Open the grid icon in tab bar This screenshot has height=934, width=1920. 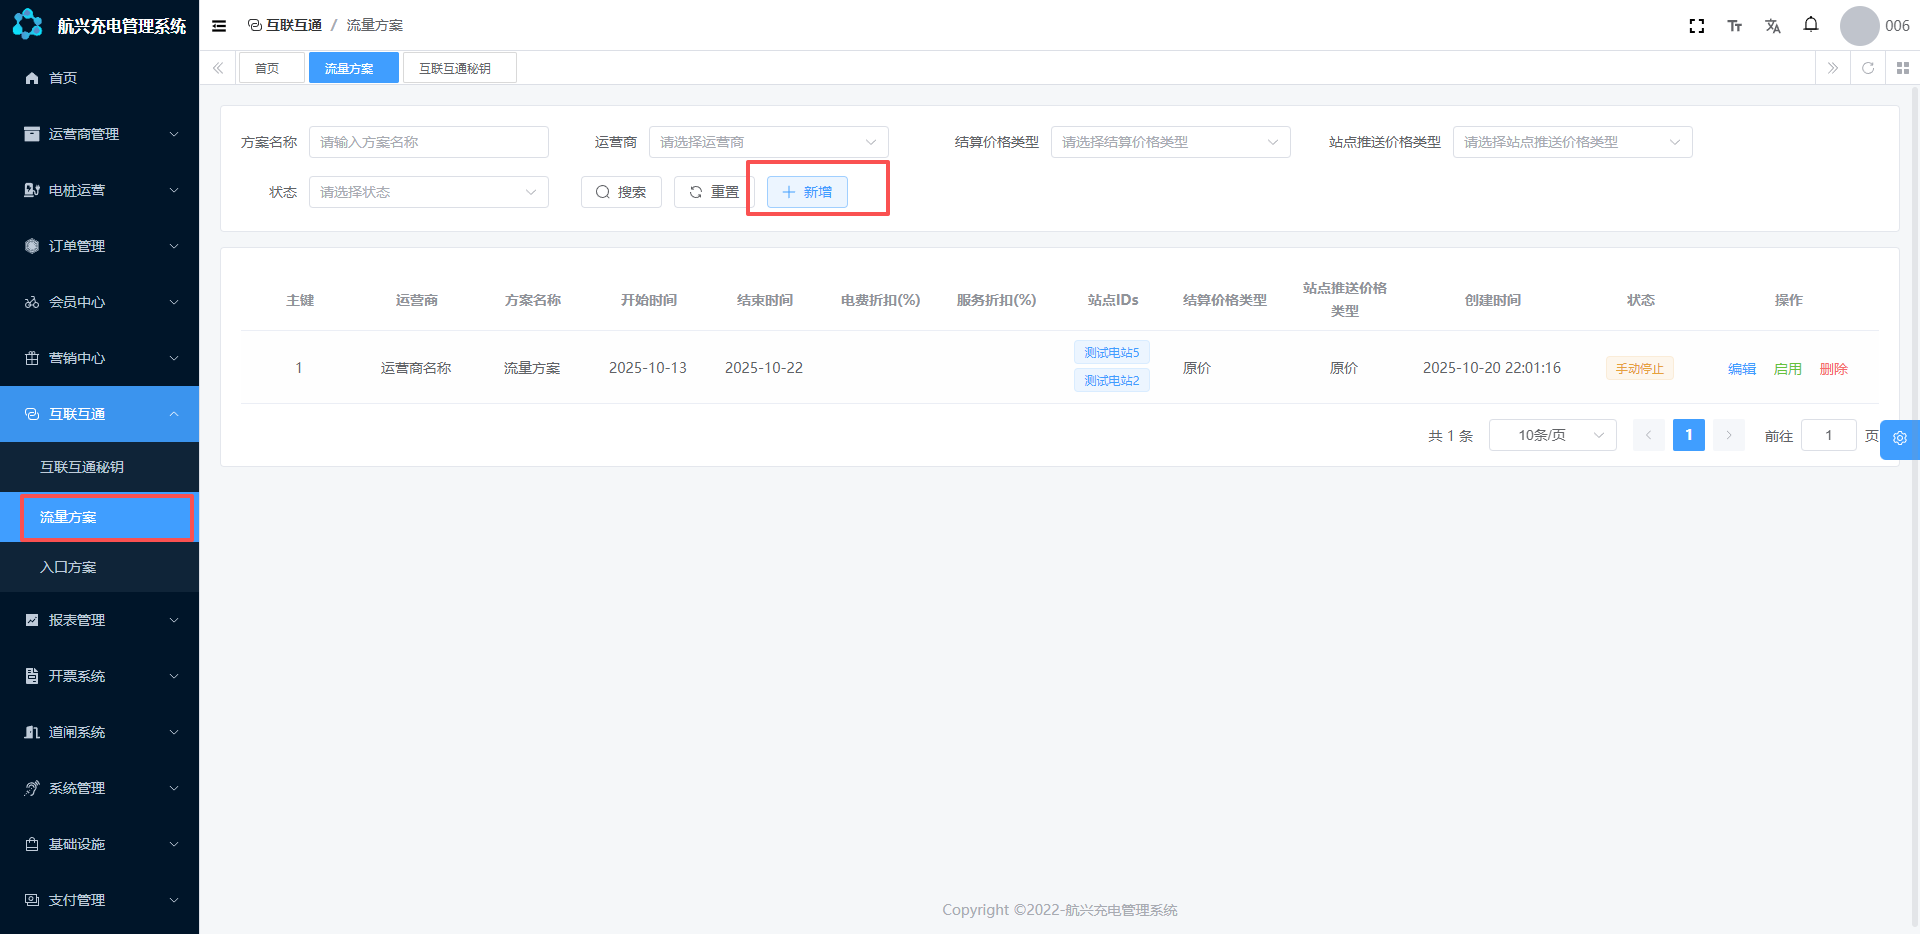pos(1902,68)
